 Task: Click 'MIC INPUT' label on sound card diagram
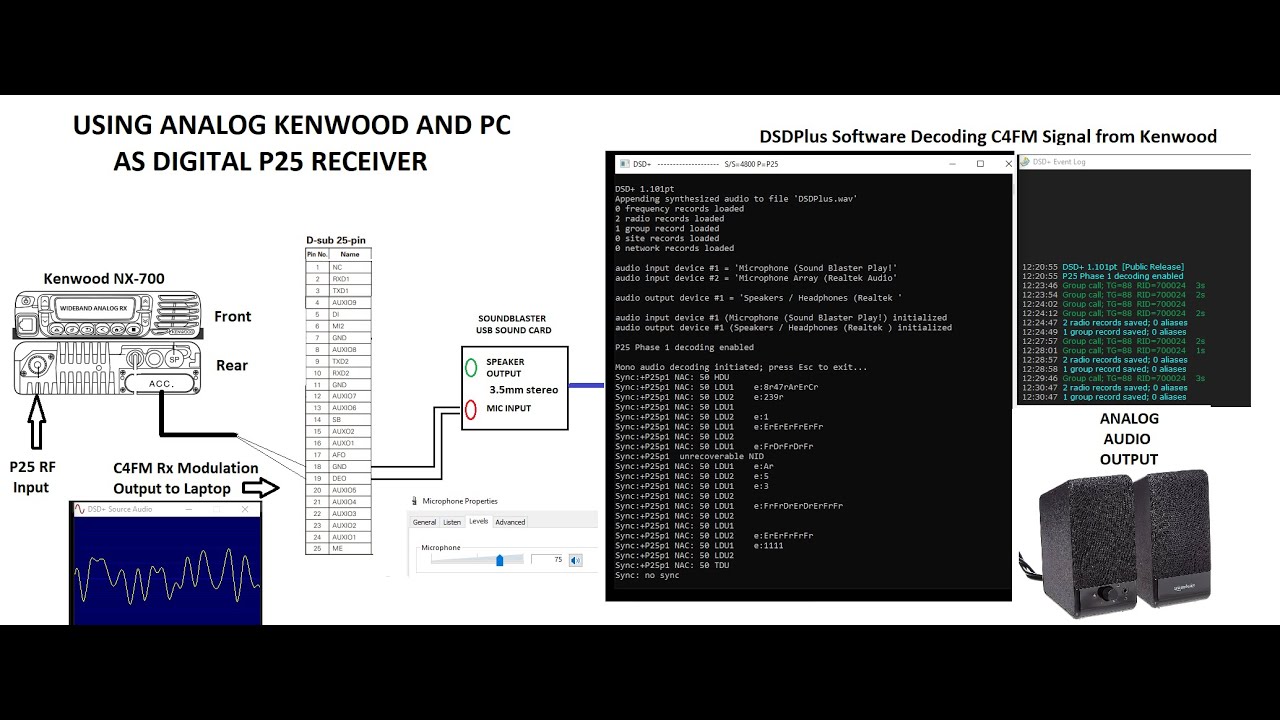(509, 408)
